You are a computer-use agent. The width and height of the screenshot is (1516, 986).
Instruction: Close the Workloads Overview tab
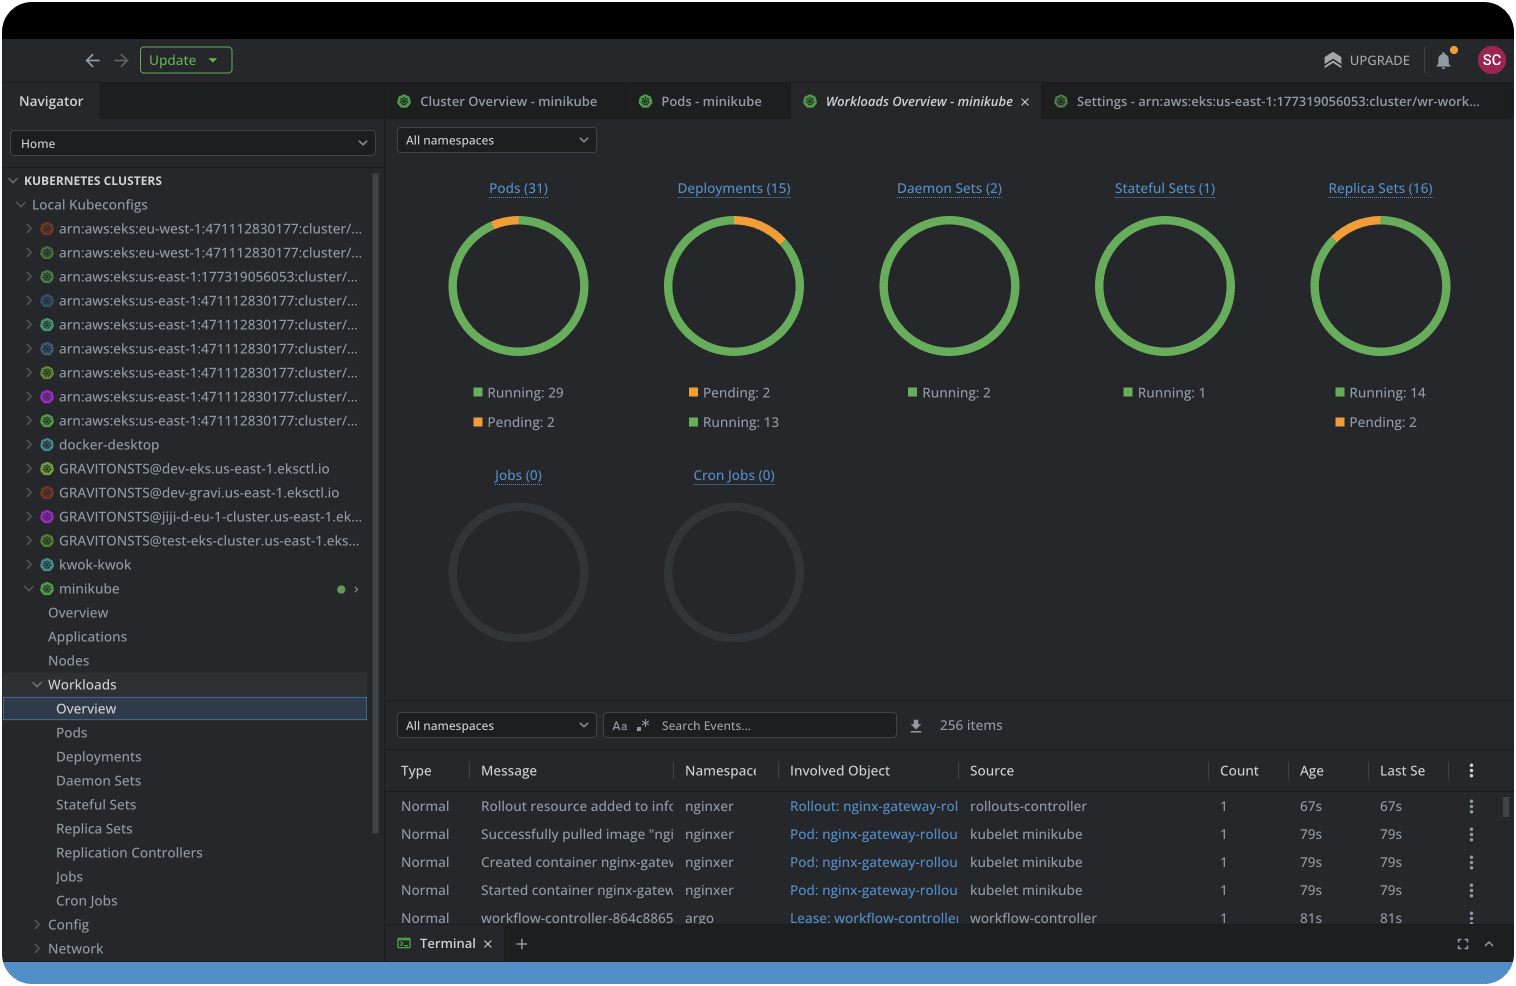pyautogui.click(x=1025, y=102)
